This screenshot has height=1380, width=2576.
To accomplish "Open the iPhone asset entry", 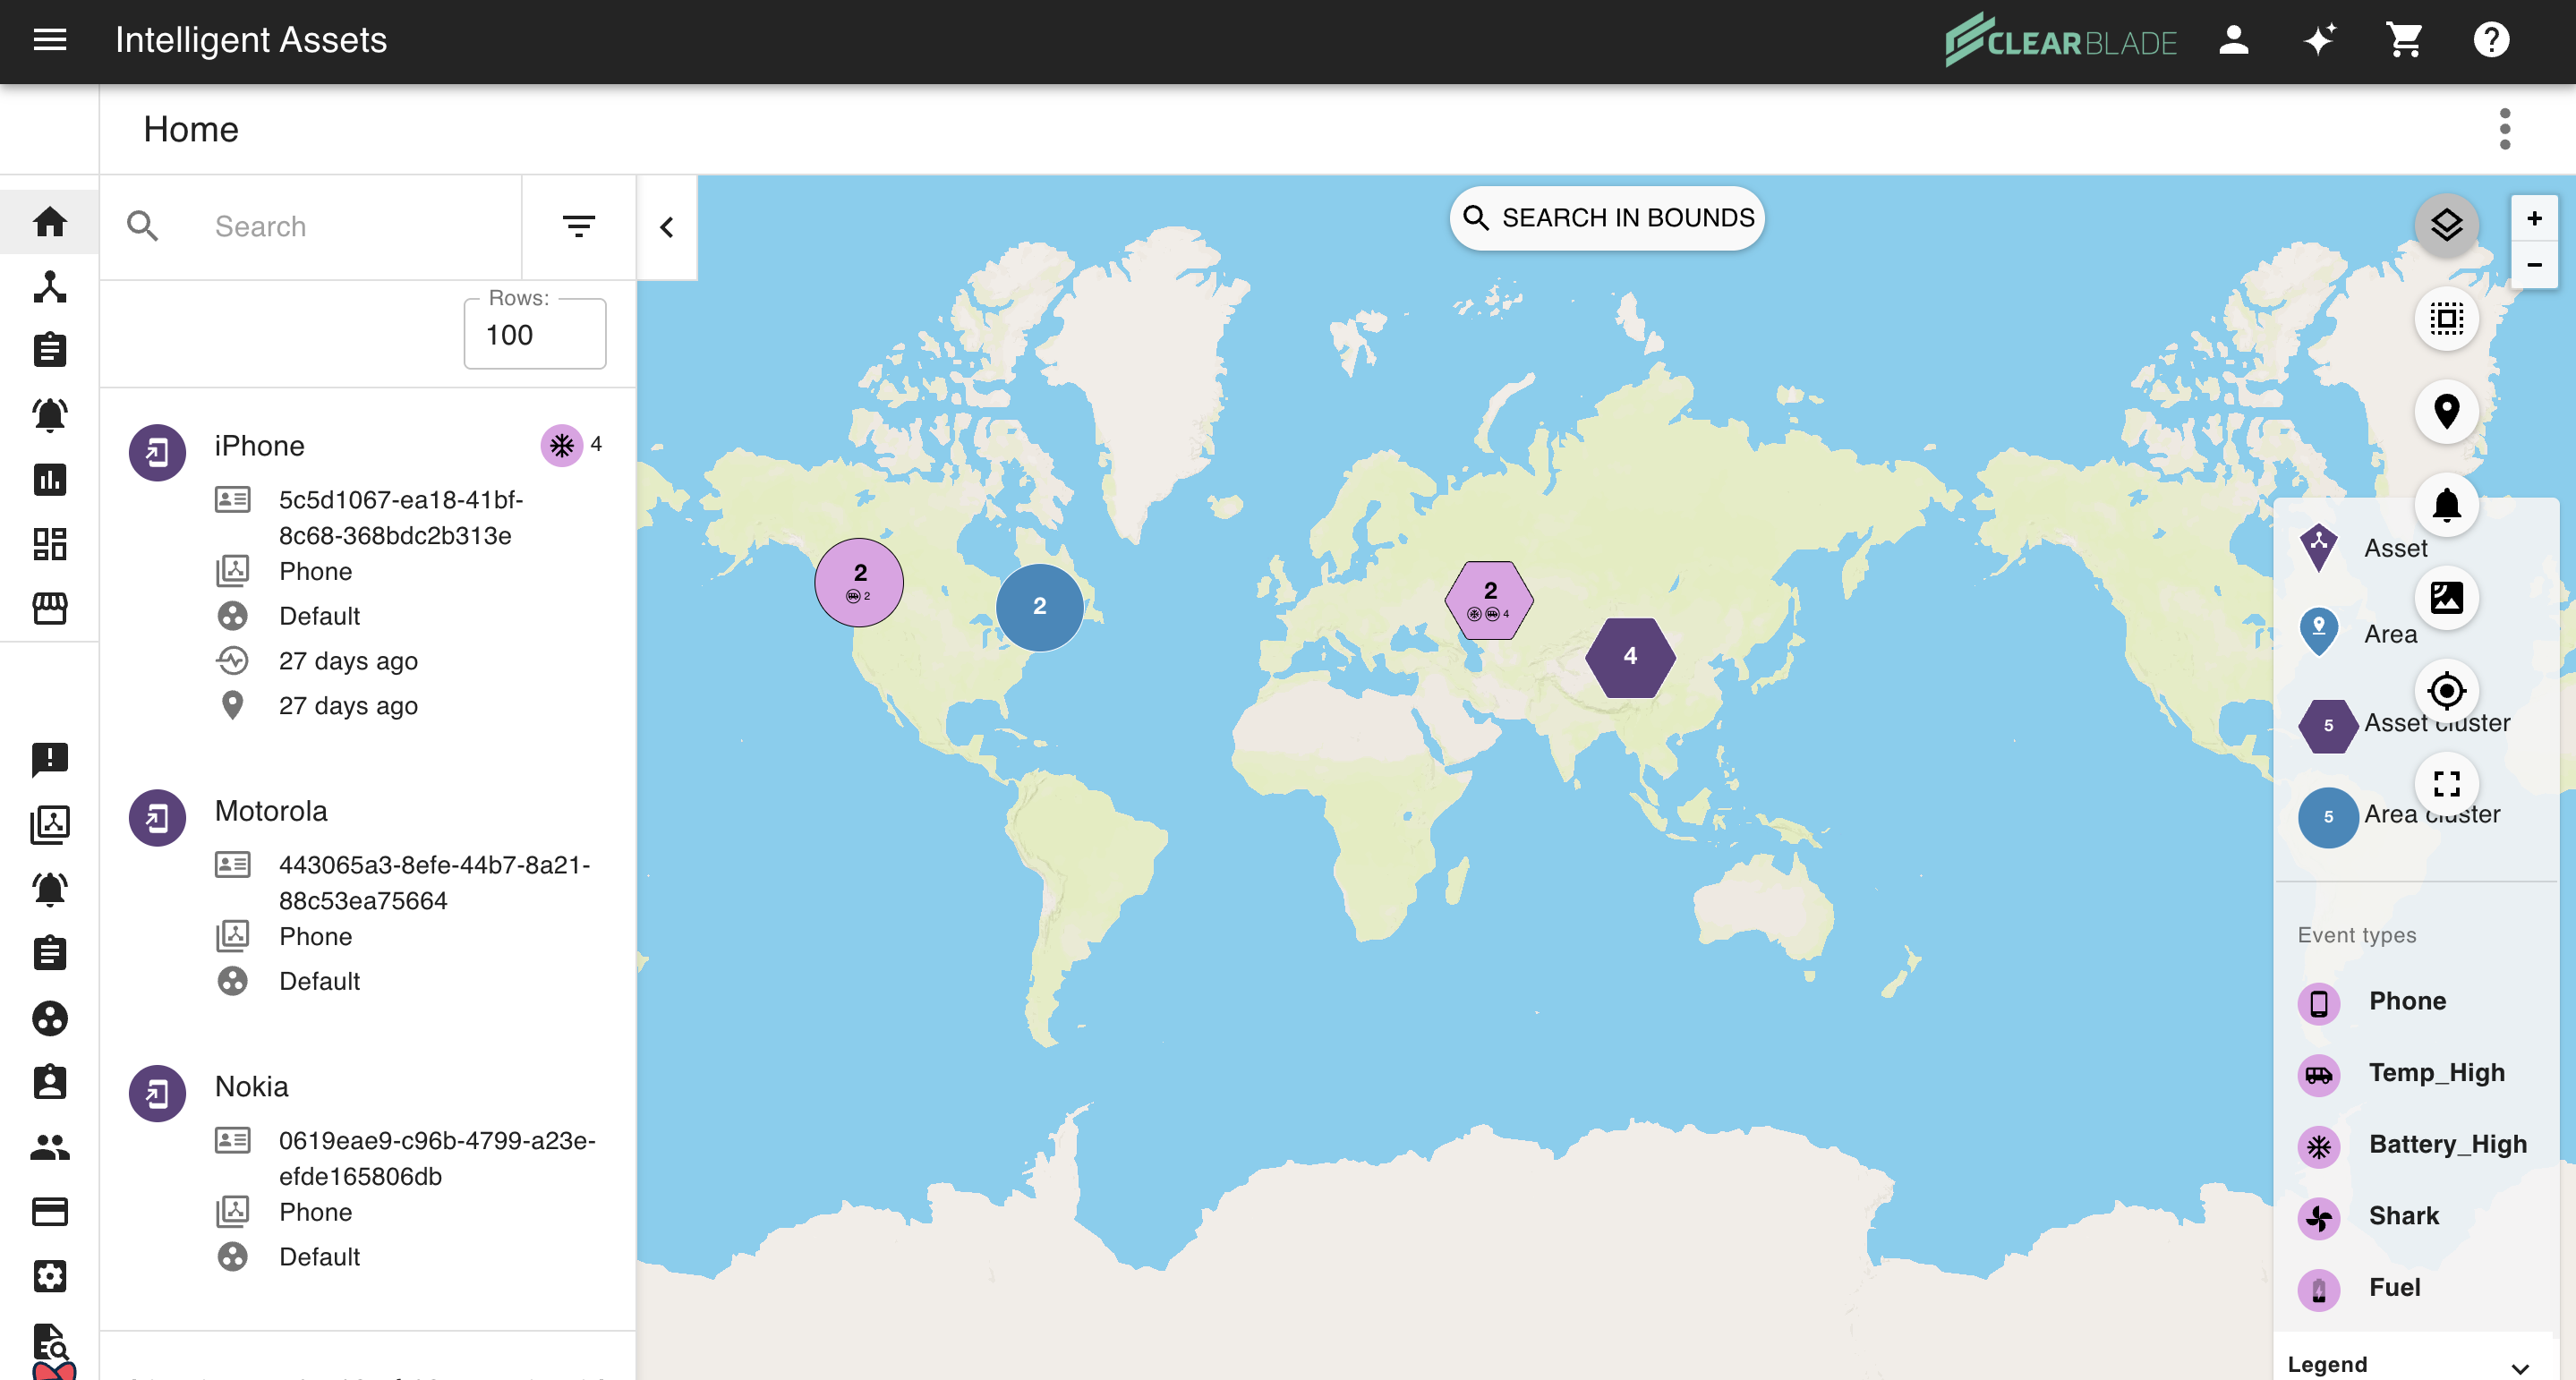I will [x=260, y=446].
